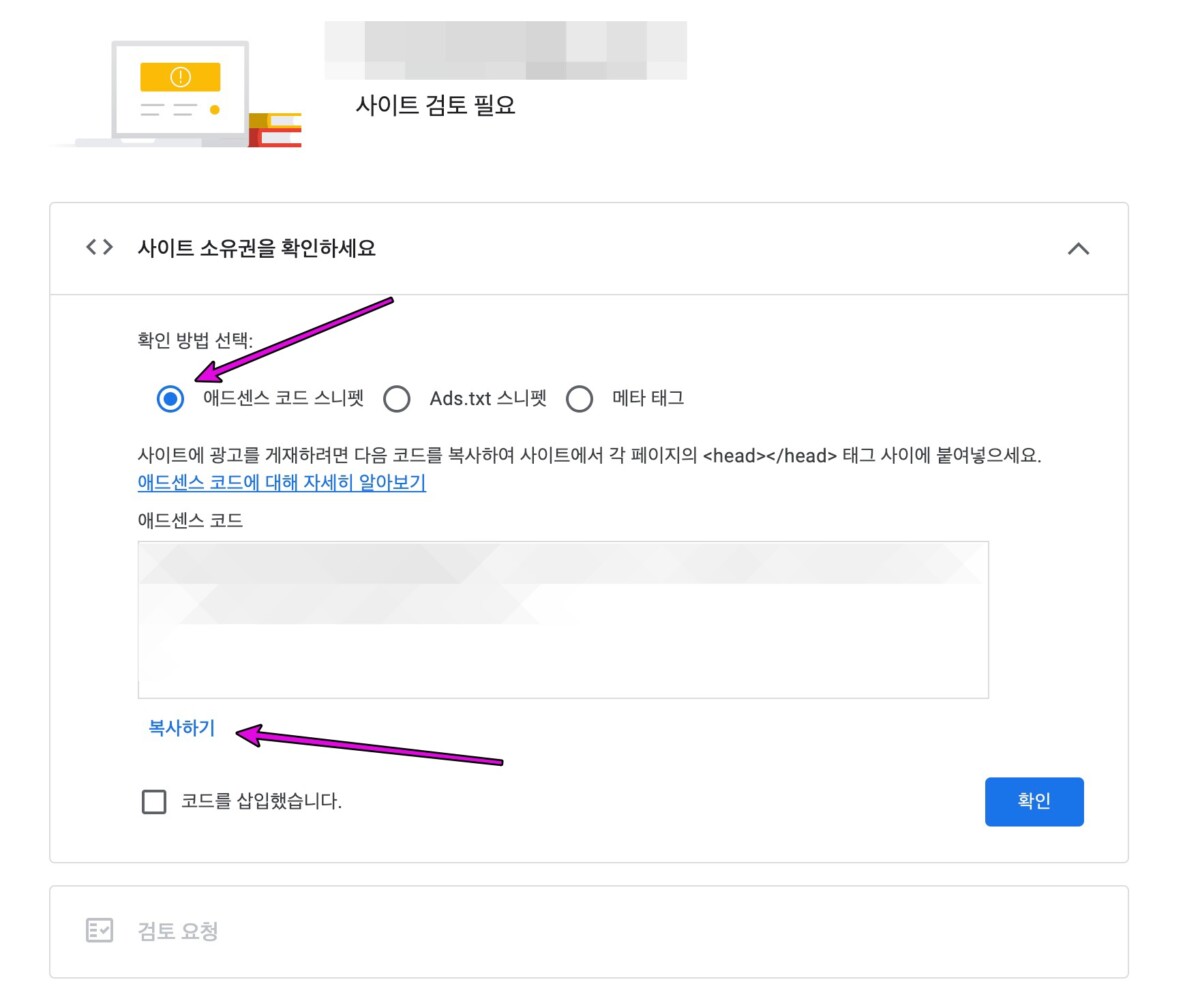Click the stacked books illustration

pyautogui.click(x=277, y=130)
